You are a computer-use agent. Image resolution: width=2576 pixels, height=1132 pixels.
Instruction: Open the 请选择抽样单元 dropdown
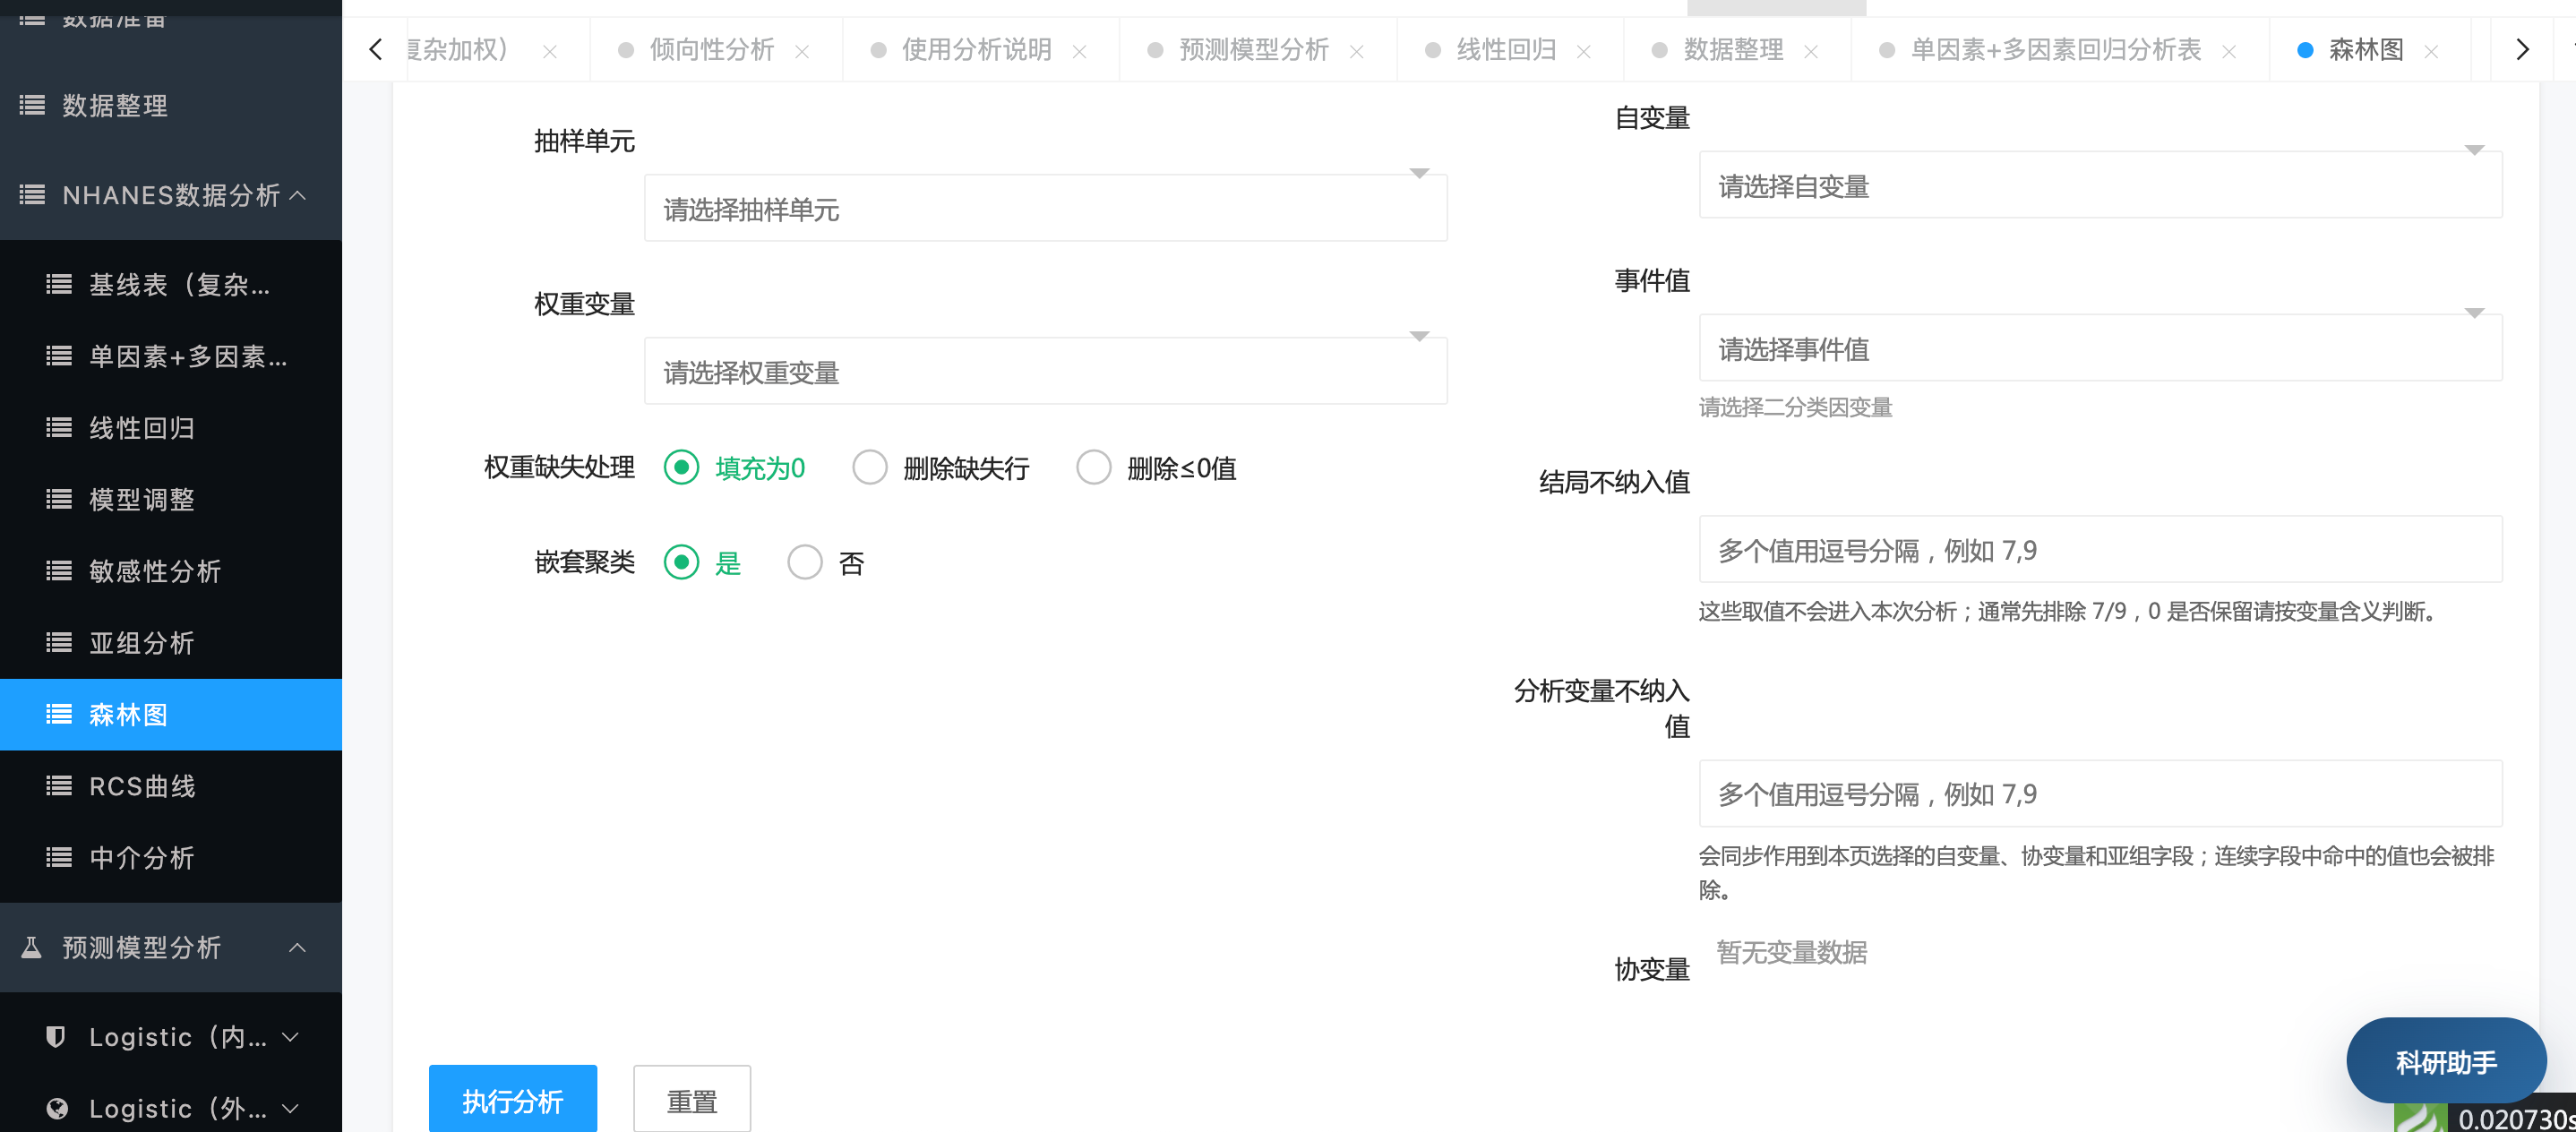tap(1045, 209)
